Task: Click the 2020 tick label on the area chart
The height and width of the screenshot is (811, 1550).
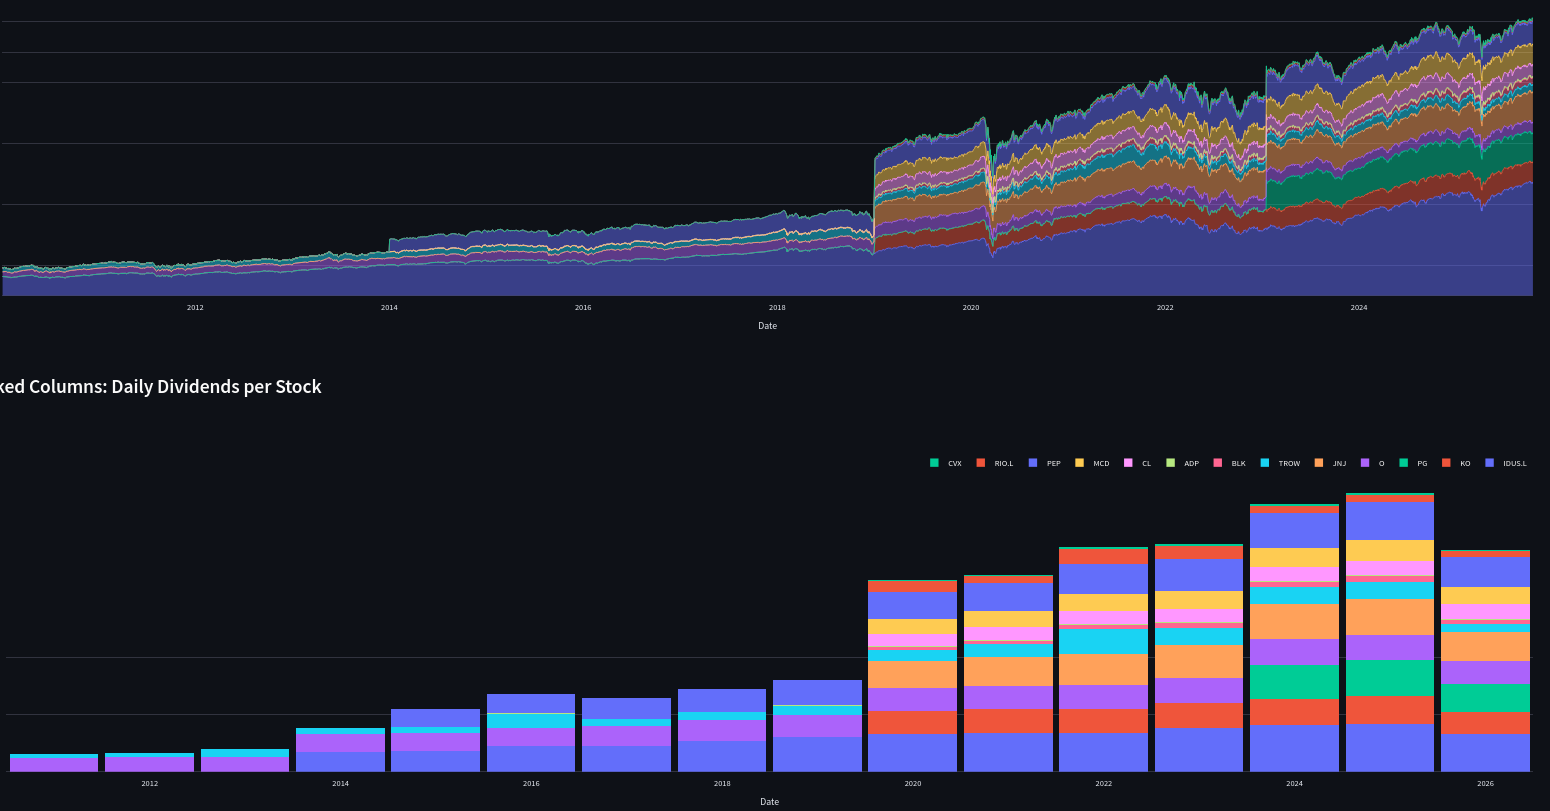Action: click(971, 308)
